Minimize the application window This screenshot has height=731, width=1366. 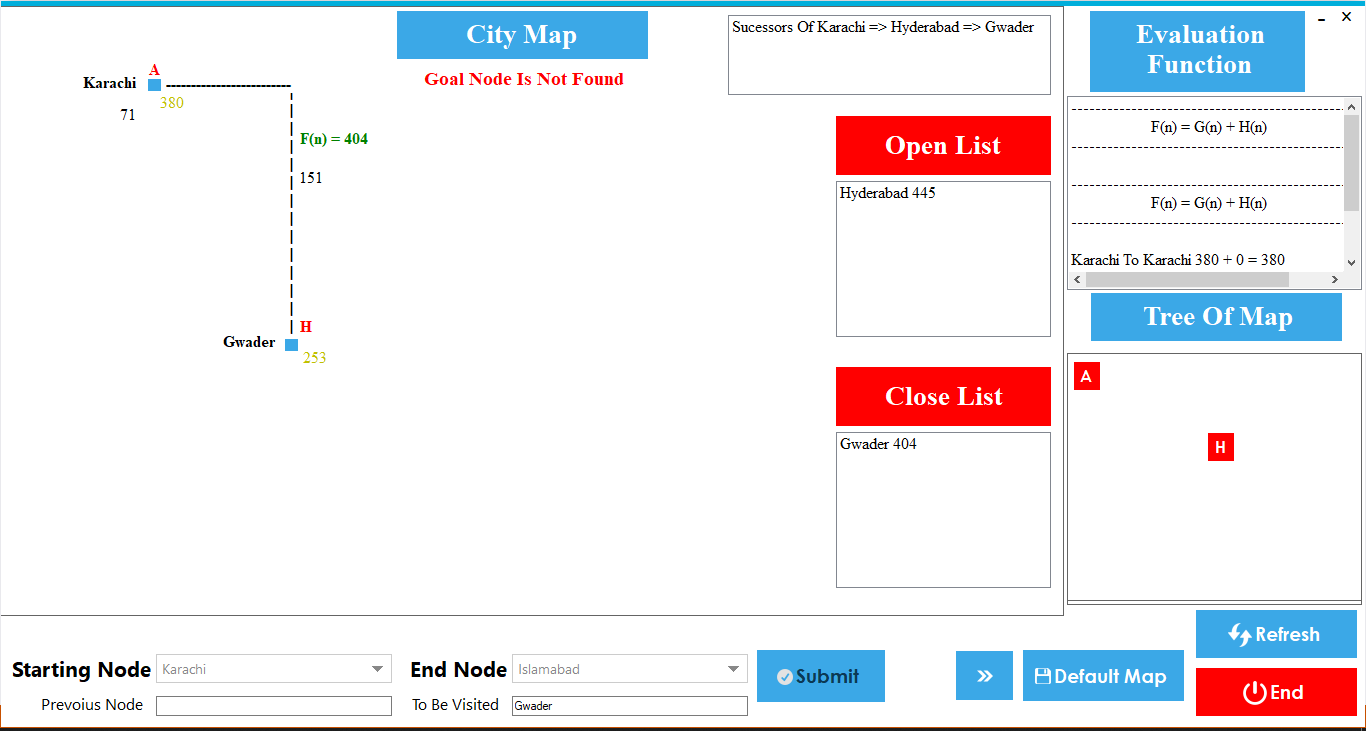(x=1322, y=18)
